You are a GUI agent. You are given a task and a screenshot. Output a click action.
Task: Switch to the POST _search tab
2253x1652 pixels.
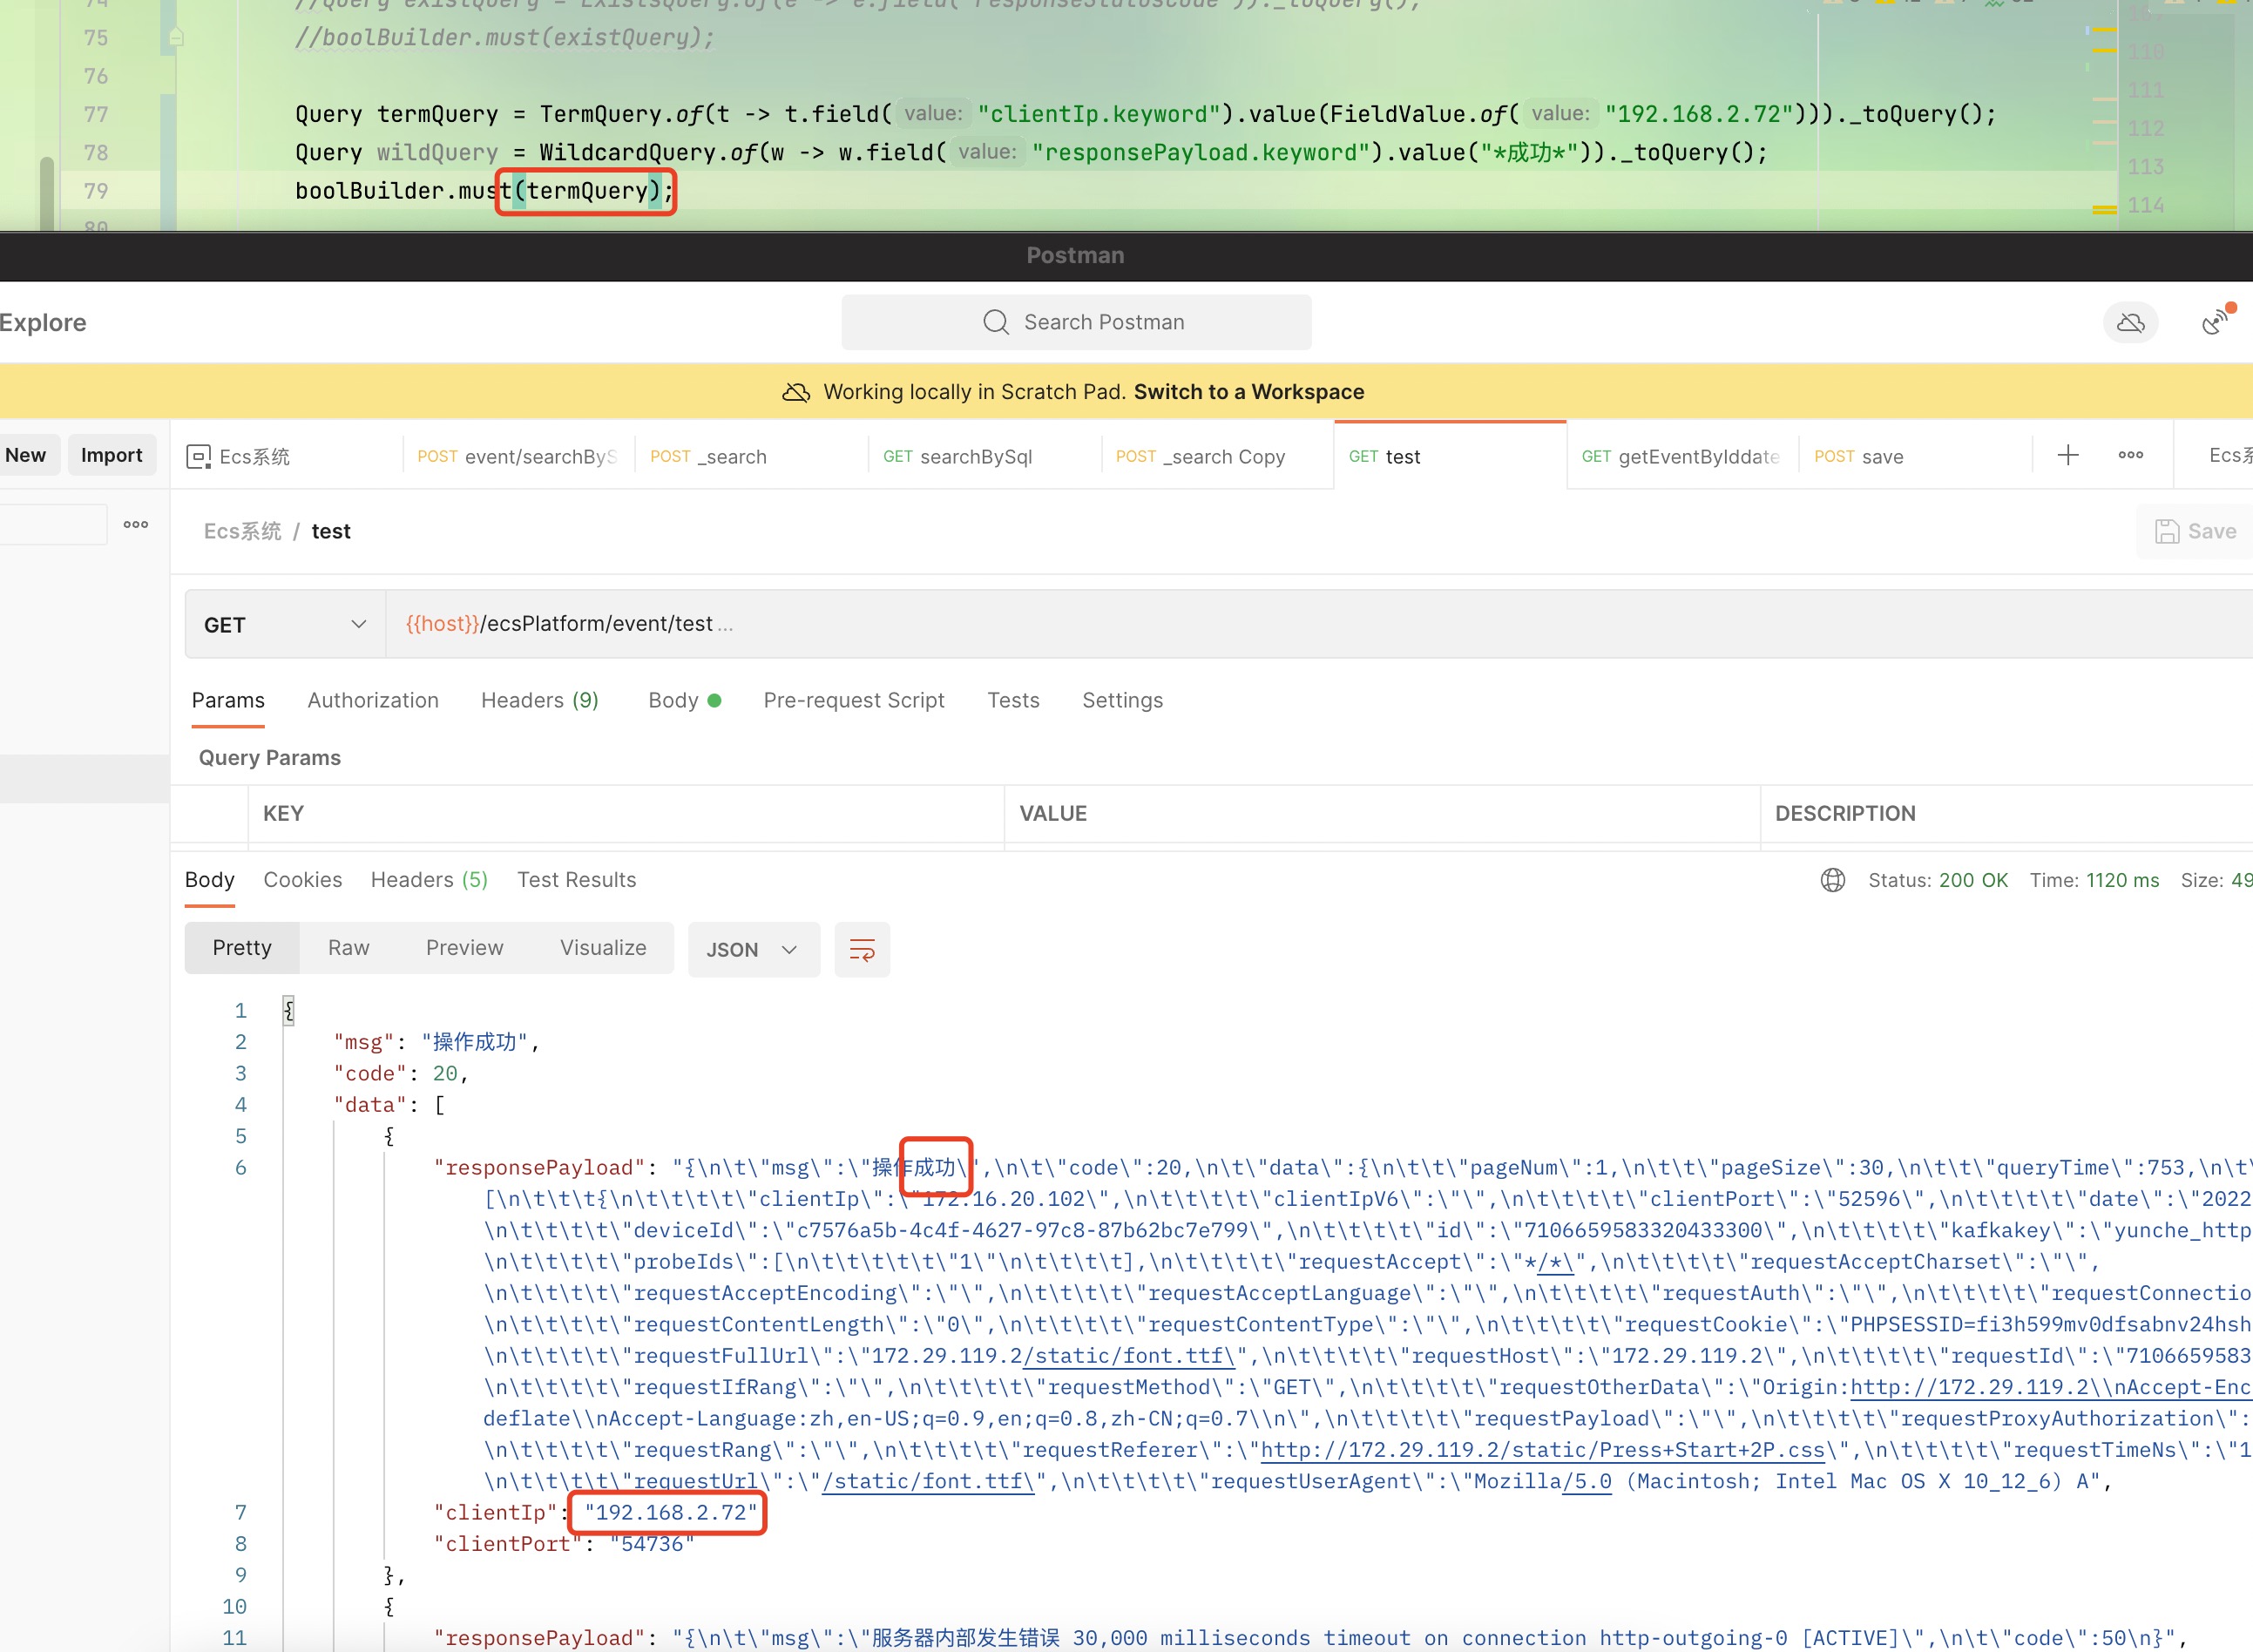coord(751,457)
